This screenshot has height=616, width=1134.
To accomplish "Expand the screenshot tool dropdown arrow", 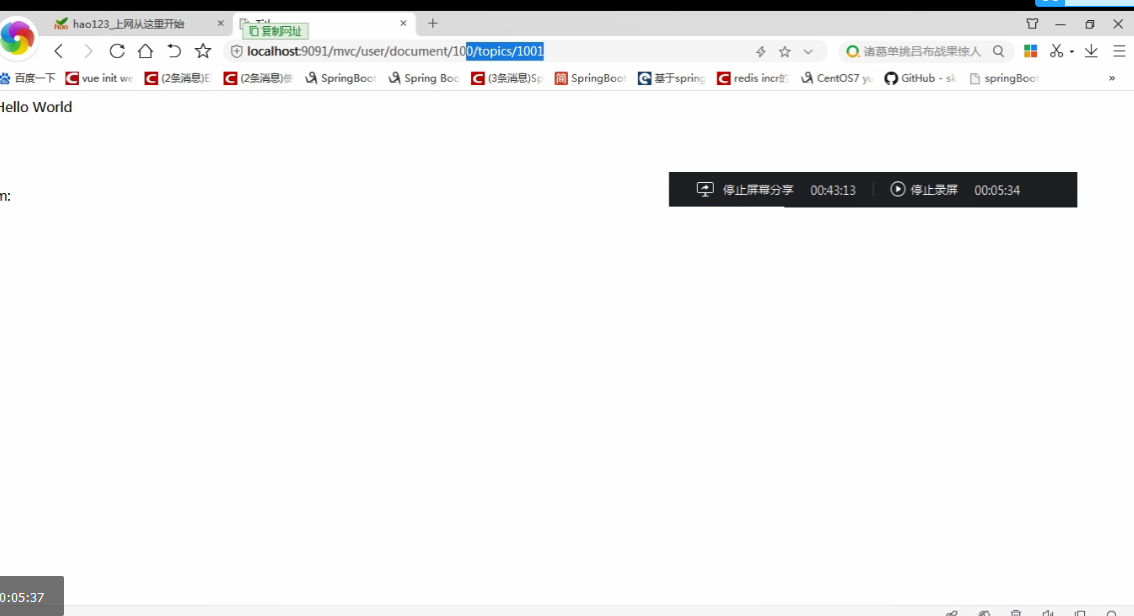I will (1072, 51).
